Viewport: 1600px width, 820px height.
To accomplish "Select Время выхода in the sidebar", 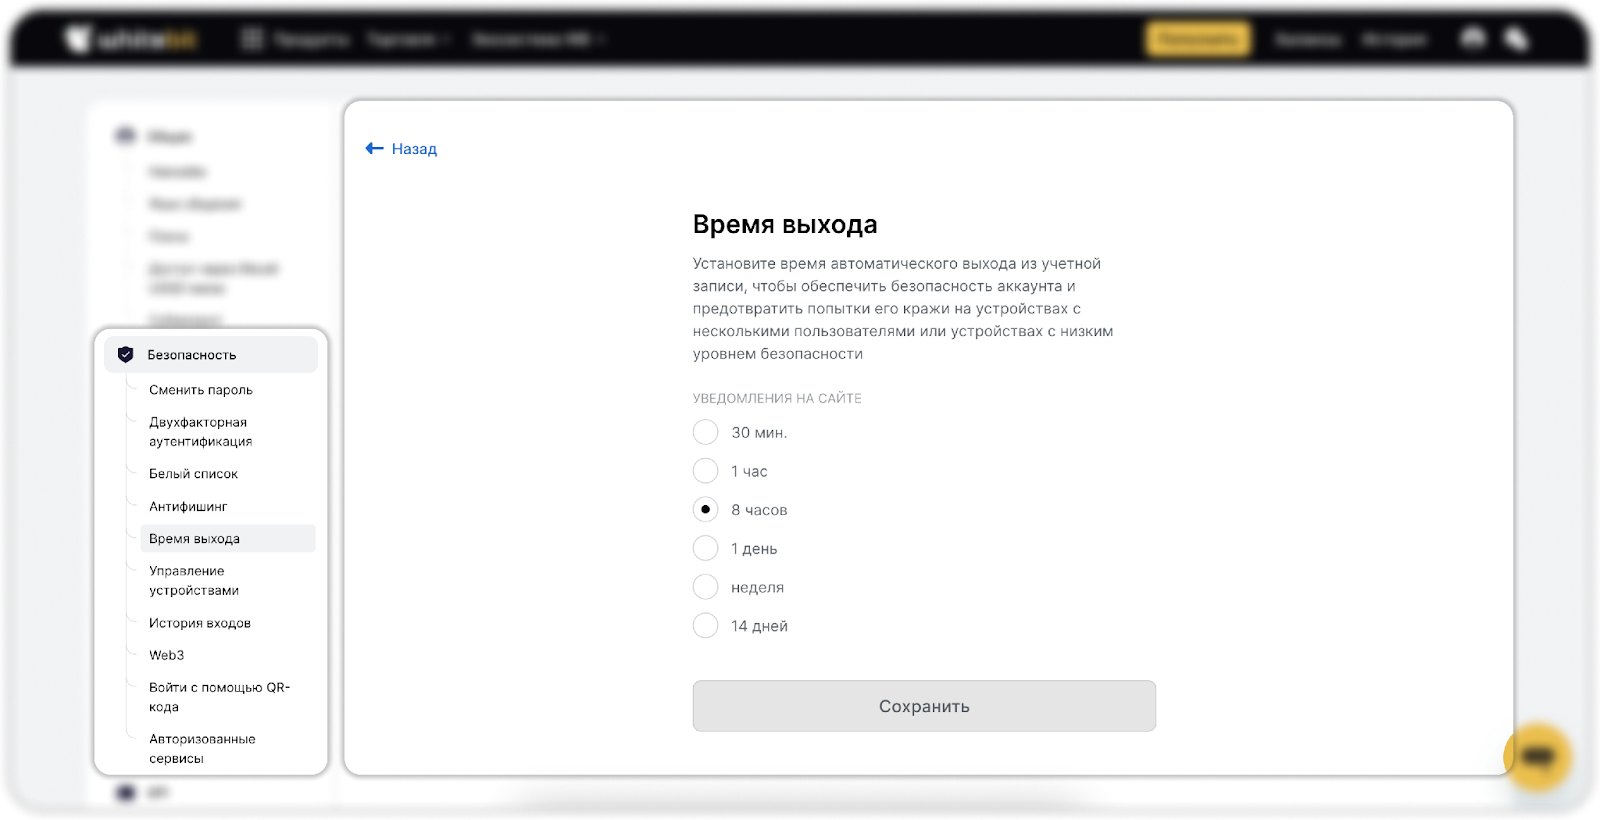I will point(195,539).
